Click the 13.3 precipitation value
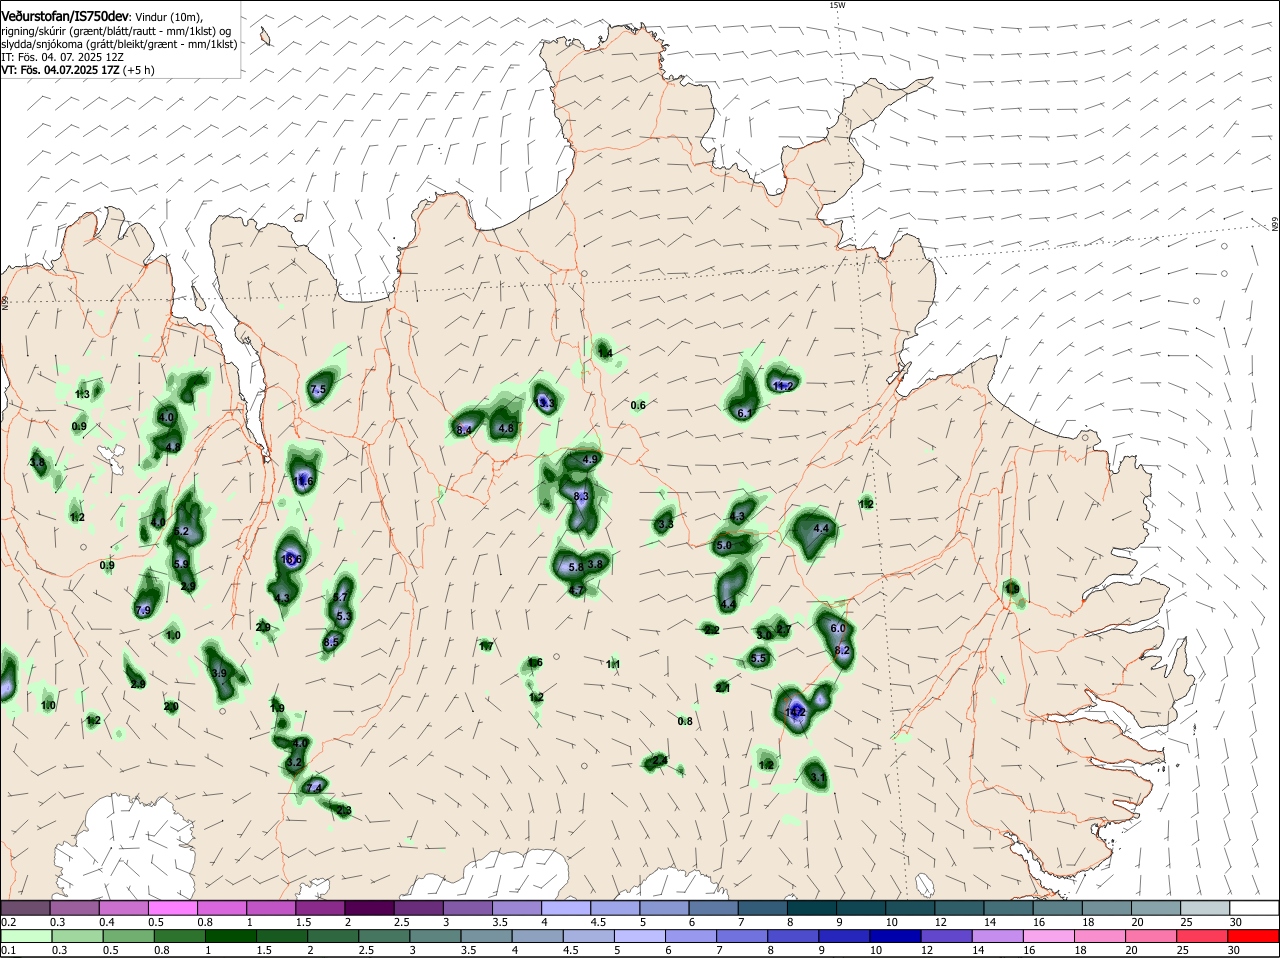Image resolution: width=1280 pixels, height=958 pixels. [x=546, y=403]
